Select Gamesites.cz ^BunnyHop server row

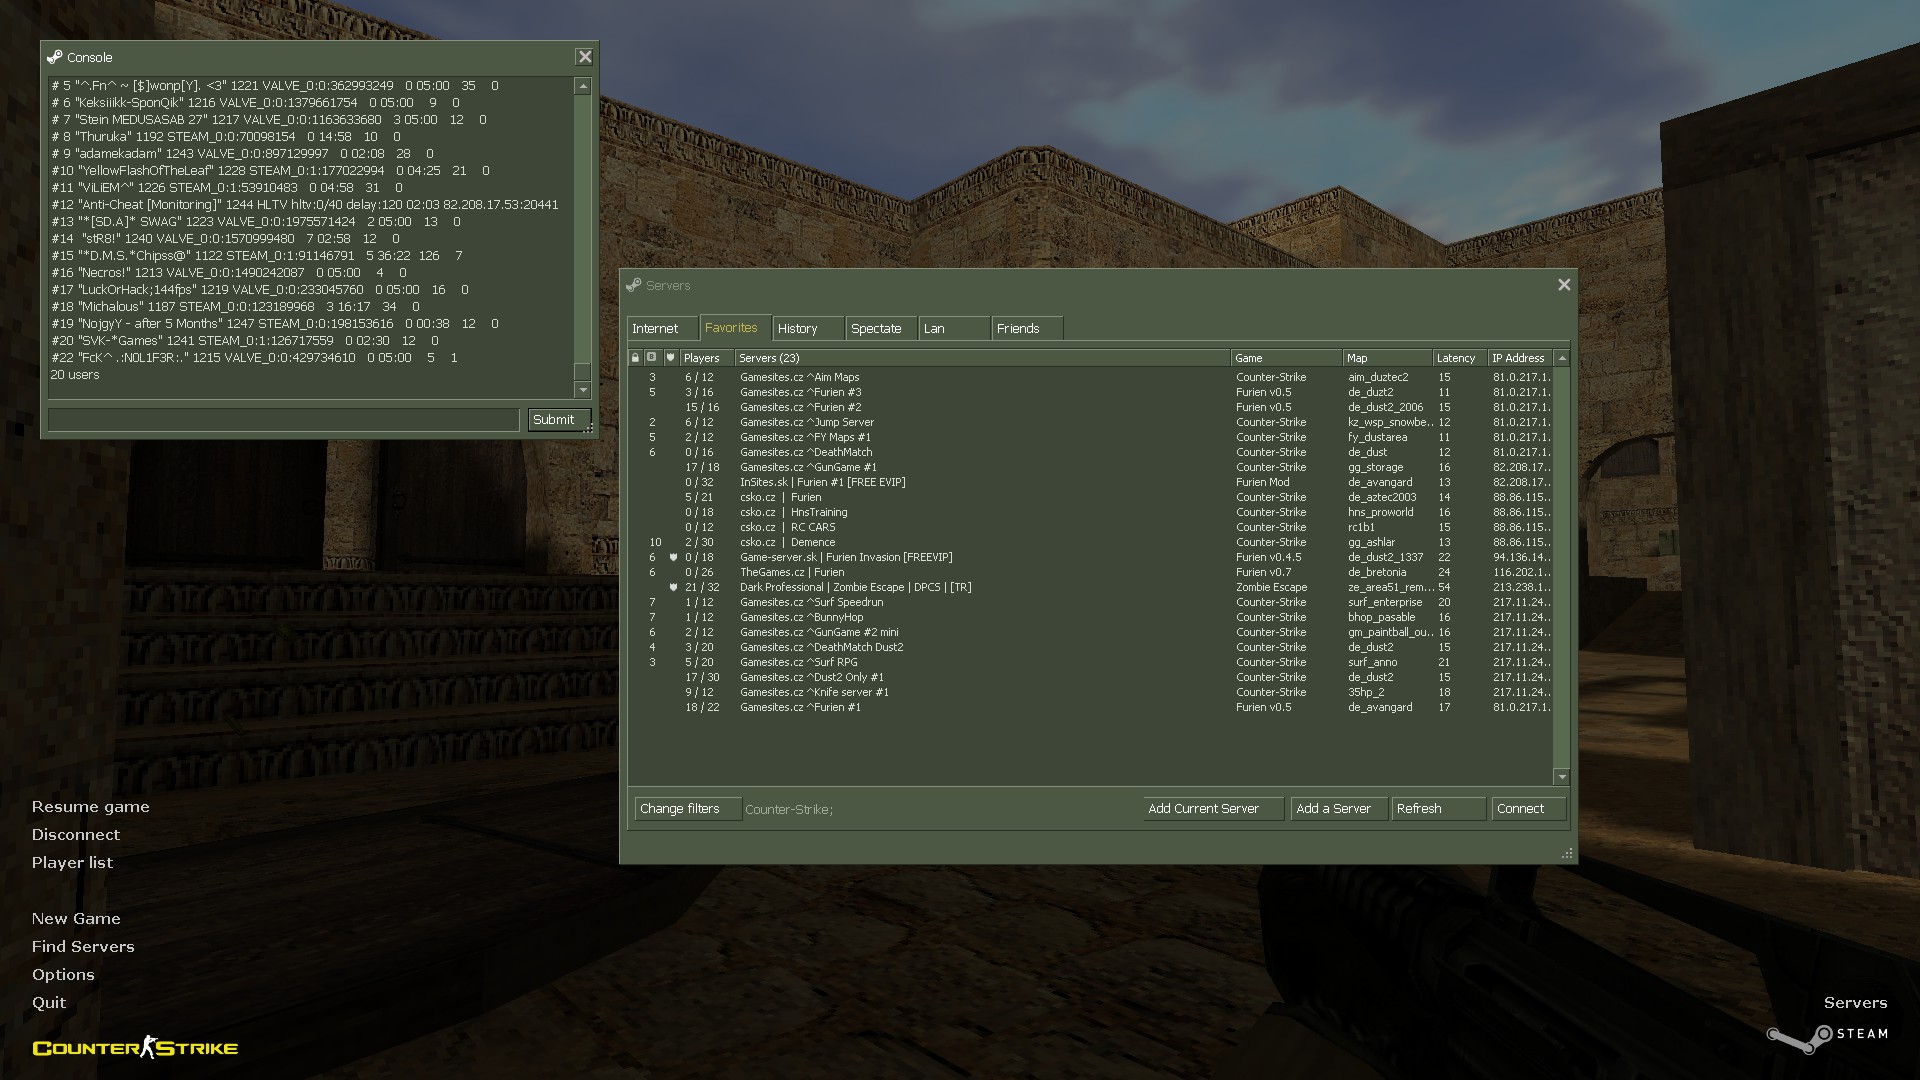[1090, 617]
